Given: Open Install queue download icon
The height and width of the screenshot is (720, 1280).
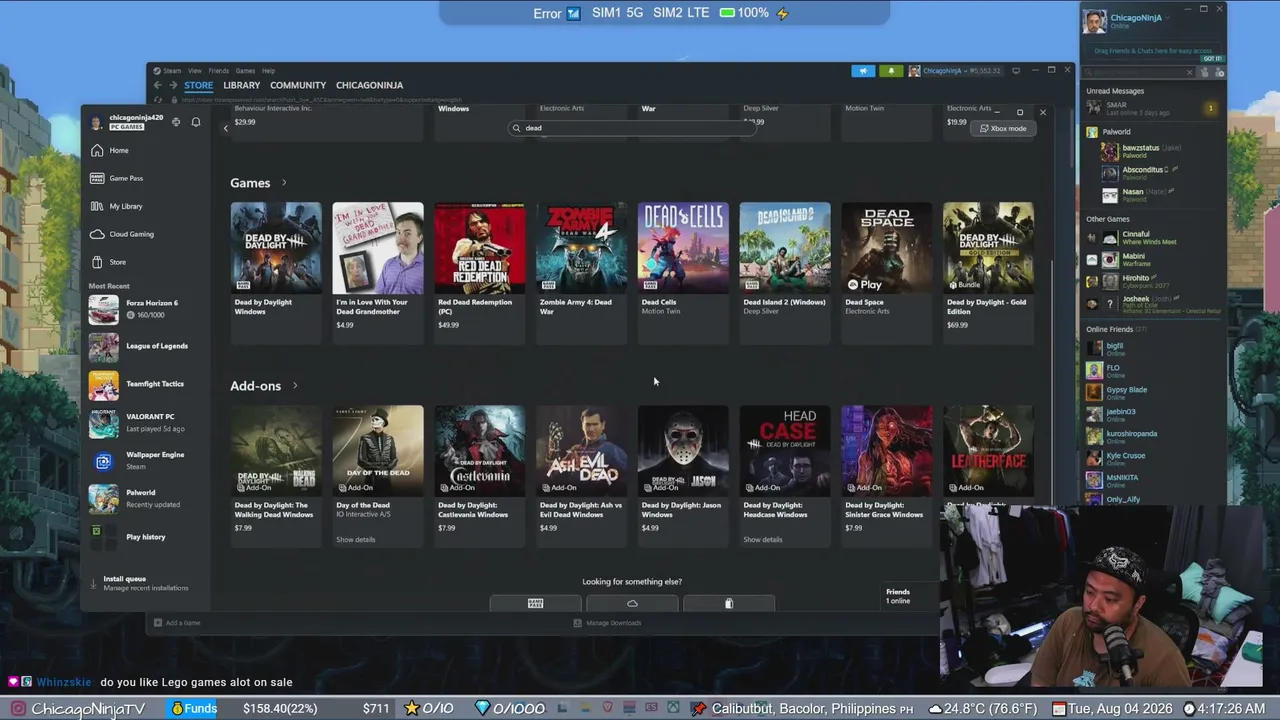Looking at the screenshot, I should [94, 583].
